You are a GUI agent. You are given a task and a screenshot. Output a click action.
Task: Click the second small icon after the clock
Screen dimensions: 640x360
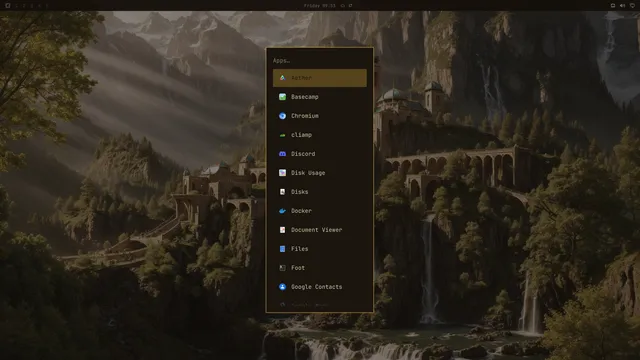click(350, 6)
